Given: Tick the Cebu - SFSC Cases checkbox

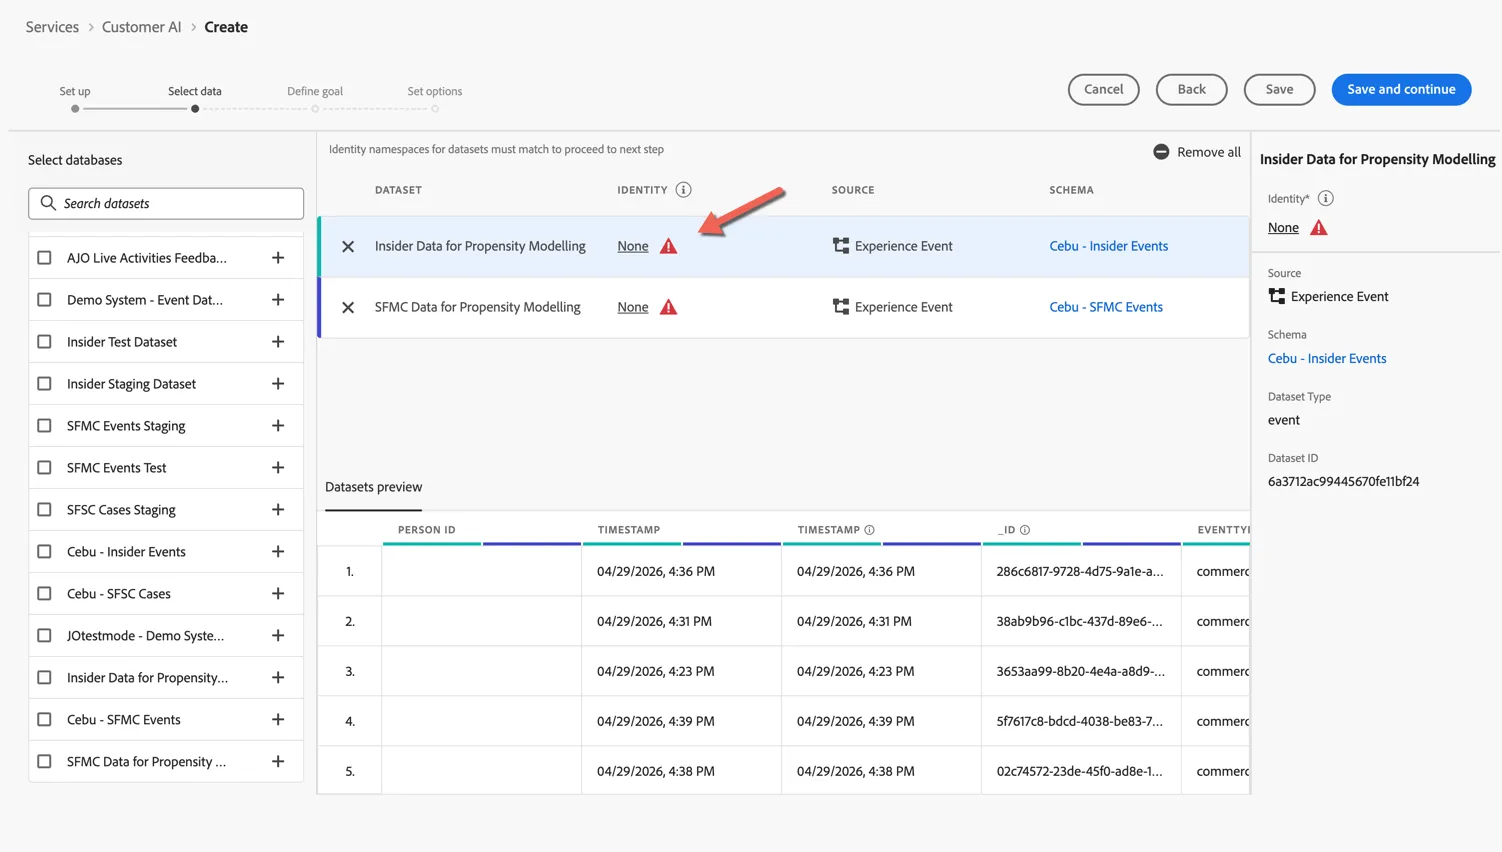Looking at the screenshot, I should pyautogui.click(x=44, y=594).
